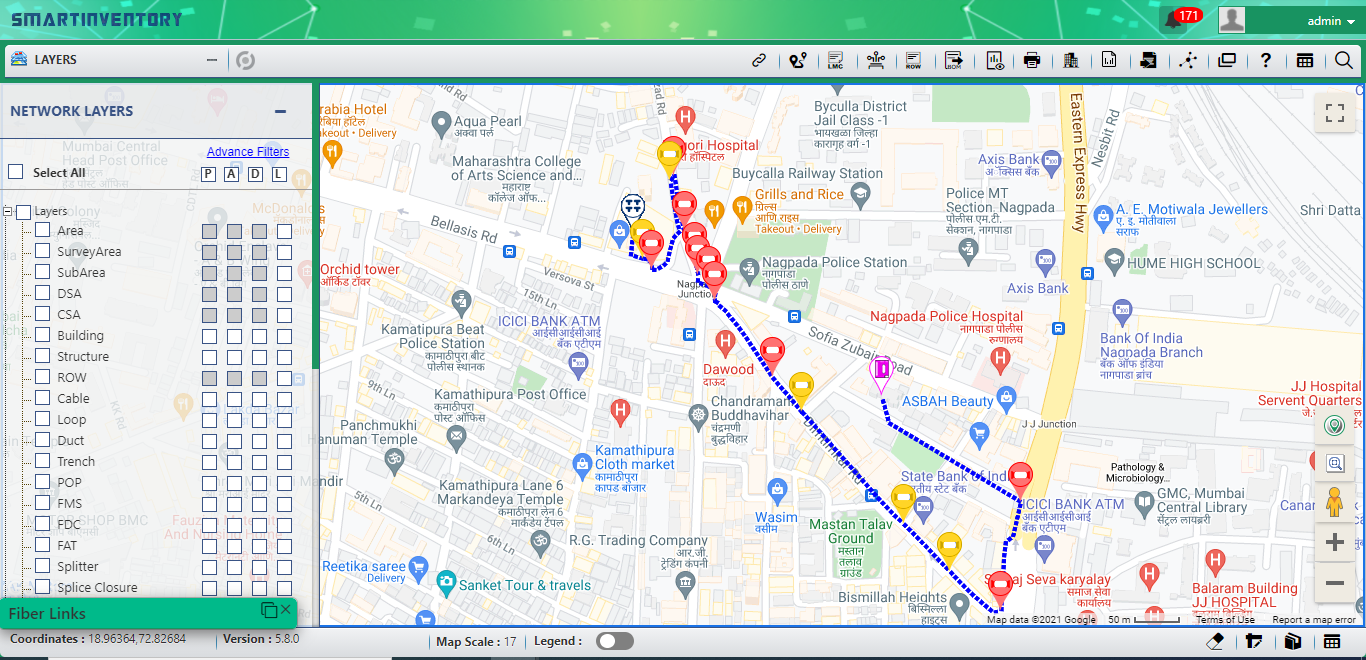Click the map location pin tool button
This screenshot has width=1366, height=660.
pos(1334,427)
